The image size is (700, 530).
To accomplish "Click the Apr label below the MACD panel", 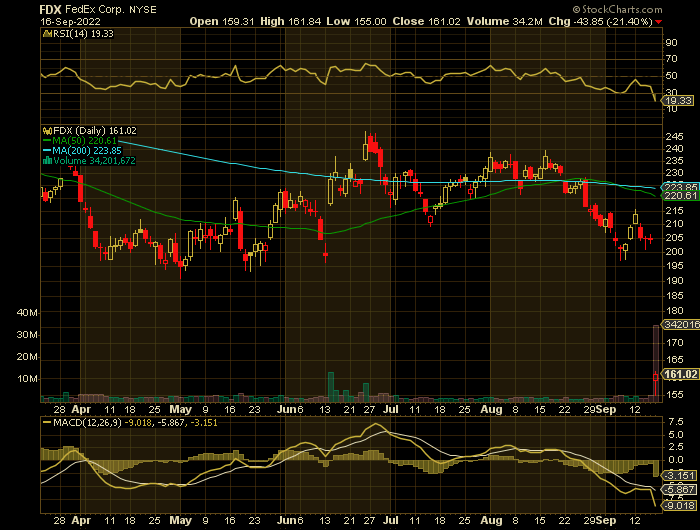I will (x=81, y=521).
